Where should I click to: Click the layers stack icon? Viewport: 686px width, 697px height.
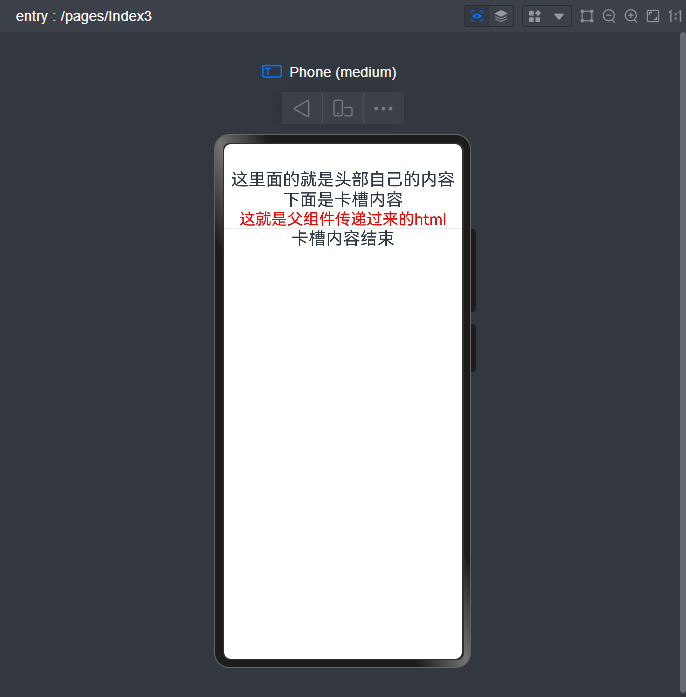point(501,16)
